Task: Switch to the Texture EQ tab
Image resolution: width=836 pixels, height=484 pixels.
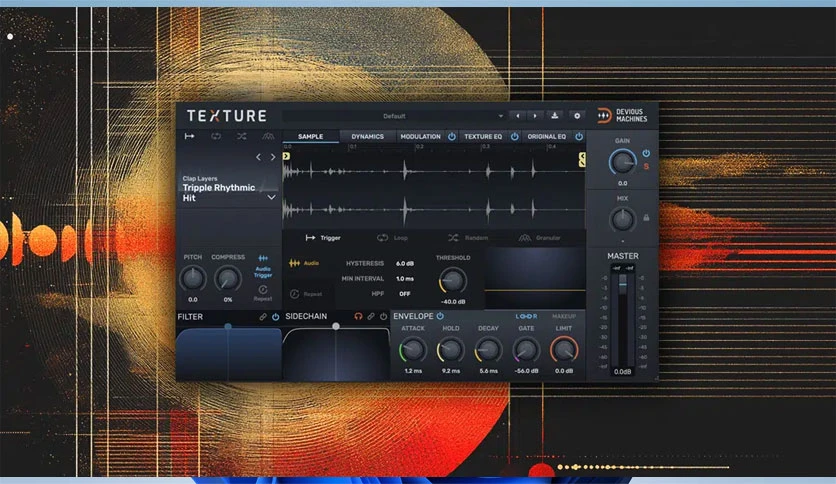Action: (483, 136)
